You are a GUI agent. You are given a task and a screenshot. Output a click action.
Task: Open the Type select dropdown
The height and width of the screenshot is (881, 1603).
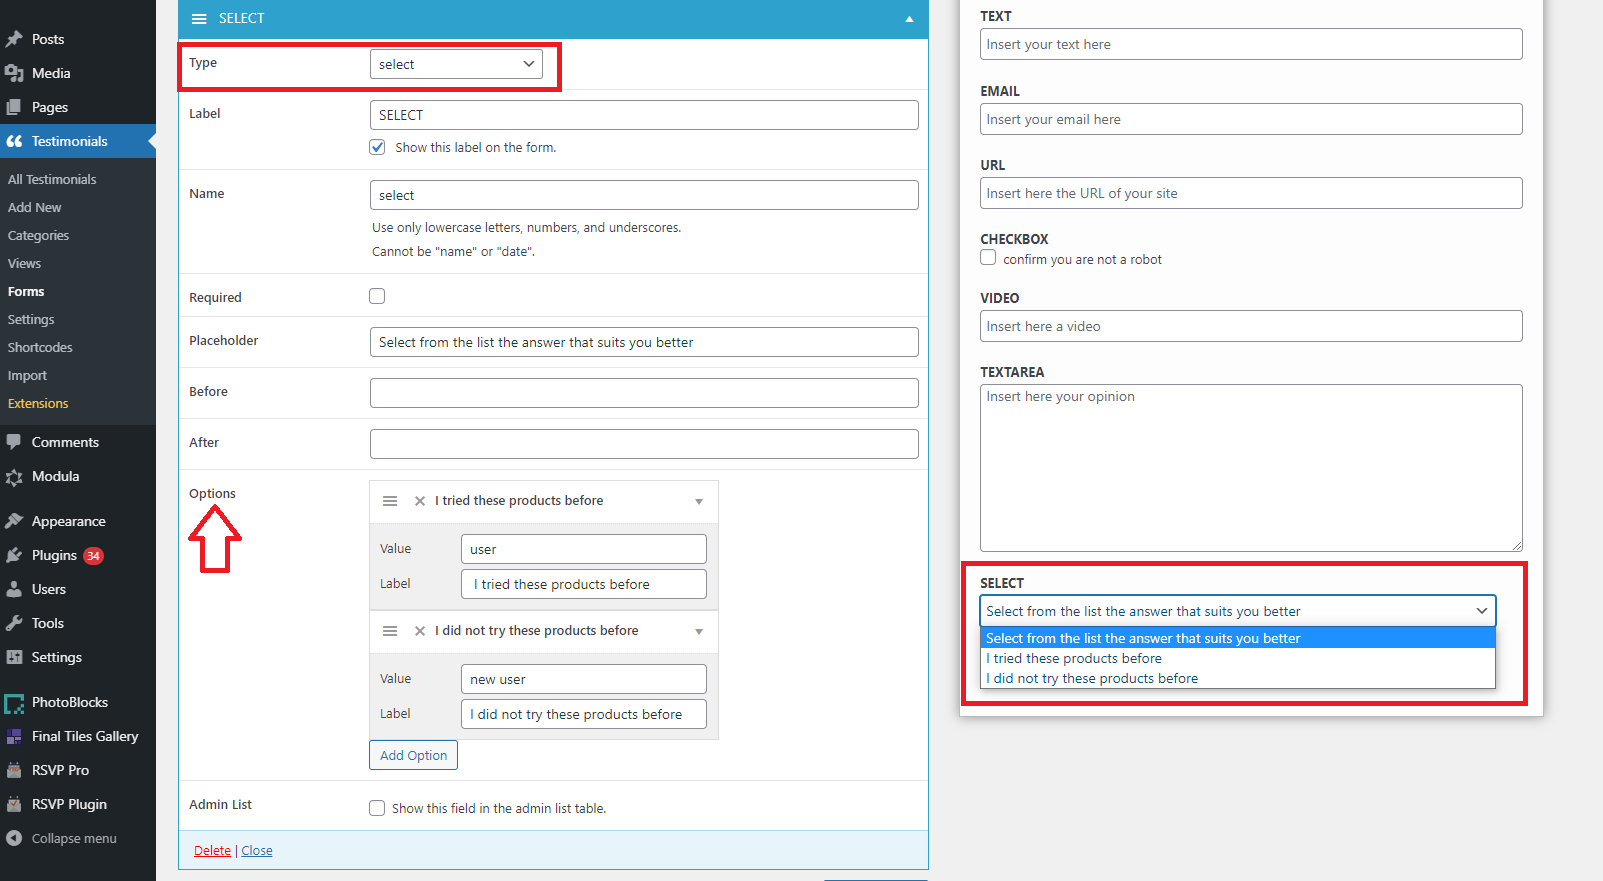coord(456,64)
